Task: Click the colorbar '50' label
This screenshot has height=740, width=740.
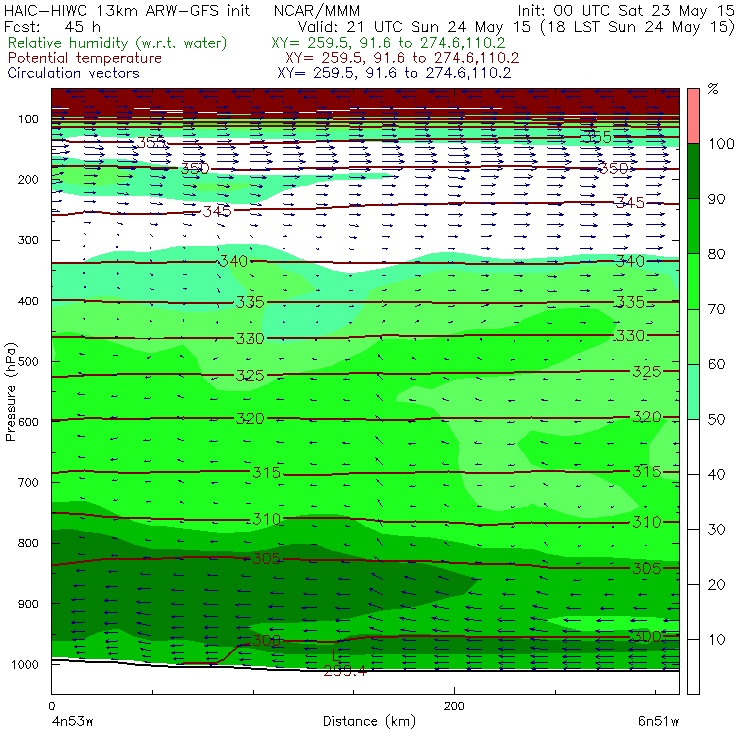Action: [716, 420]
